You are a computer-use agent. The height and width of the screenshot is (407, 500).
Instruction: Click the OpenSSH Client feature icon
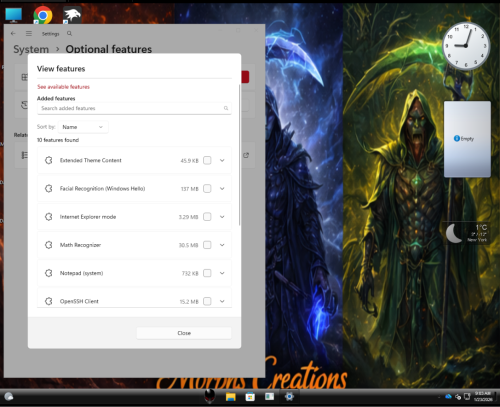tap(49, 301)
